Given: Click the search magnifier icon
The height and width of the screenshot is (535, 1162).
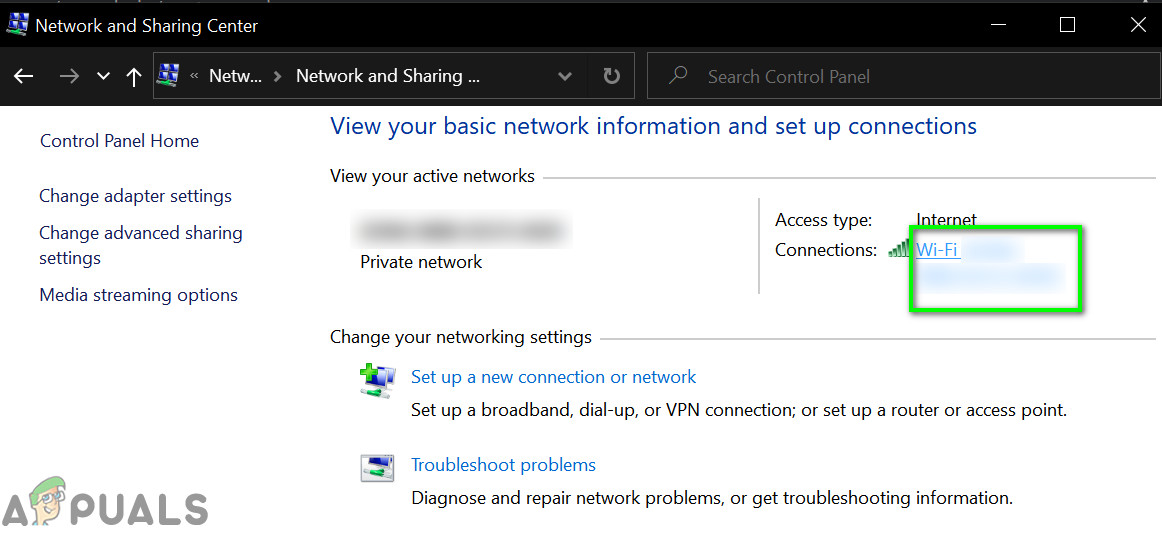Looking at the screenshot, I should click(679, 76).
